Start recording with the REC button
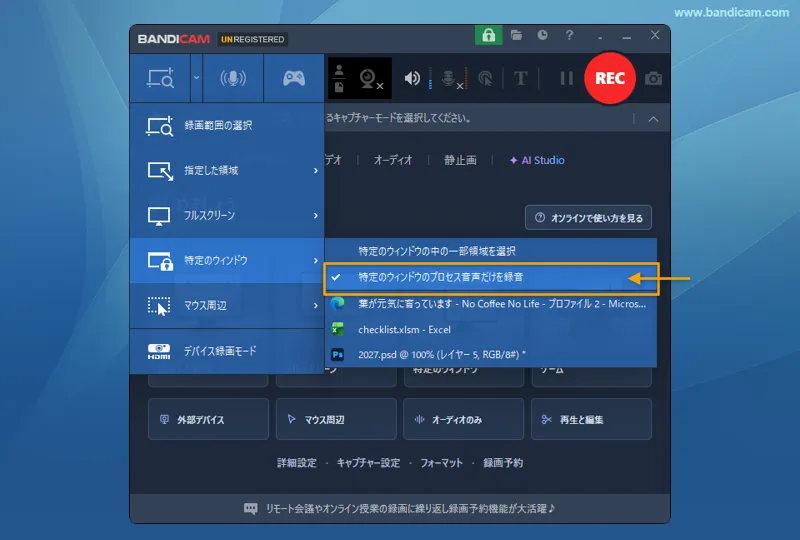Screen dimensions: 800x540 pyautogui.click(x=610, y=78)
